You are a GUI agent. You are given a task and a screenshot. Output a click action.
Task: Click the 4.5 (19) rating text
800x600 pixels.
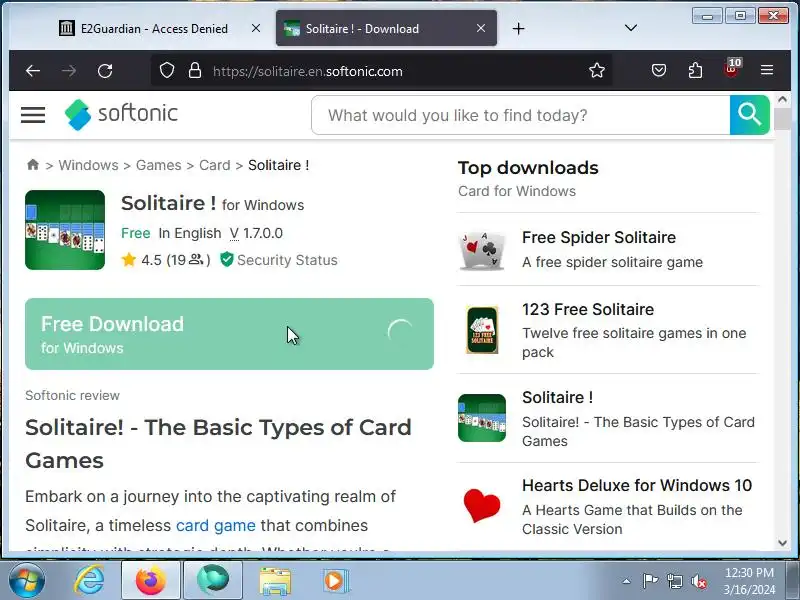(x=176, y=260)
